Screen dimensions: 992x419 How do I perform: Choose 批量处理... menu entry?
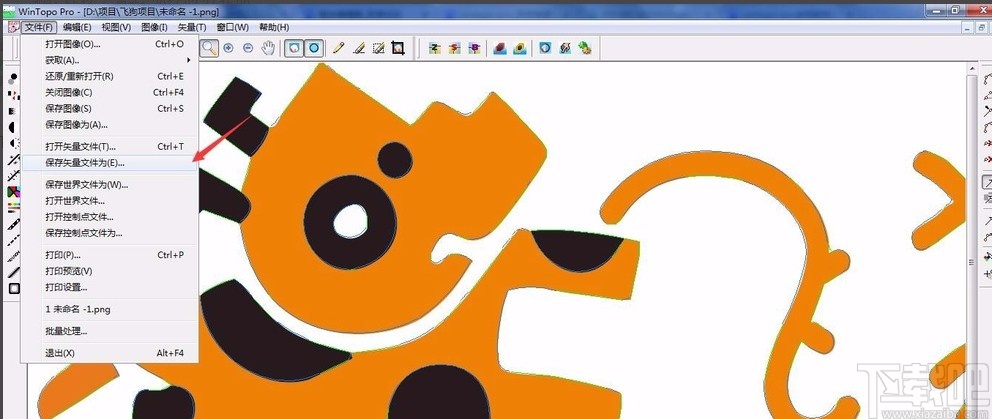(109, 331)
